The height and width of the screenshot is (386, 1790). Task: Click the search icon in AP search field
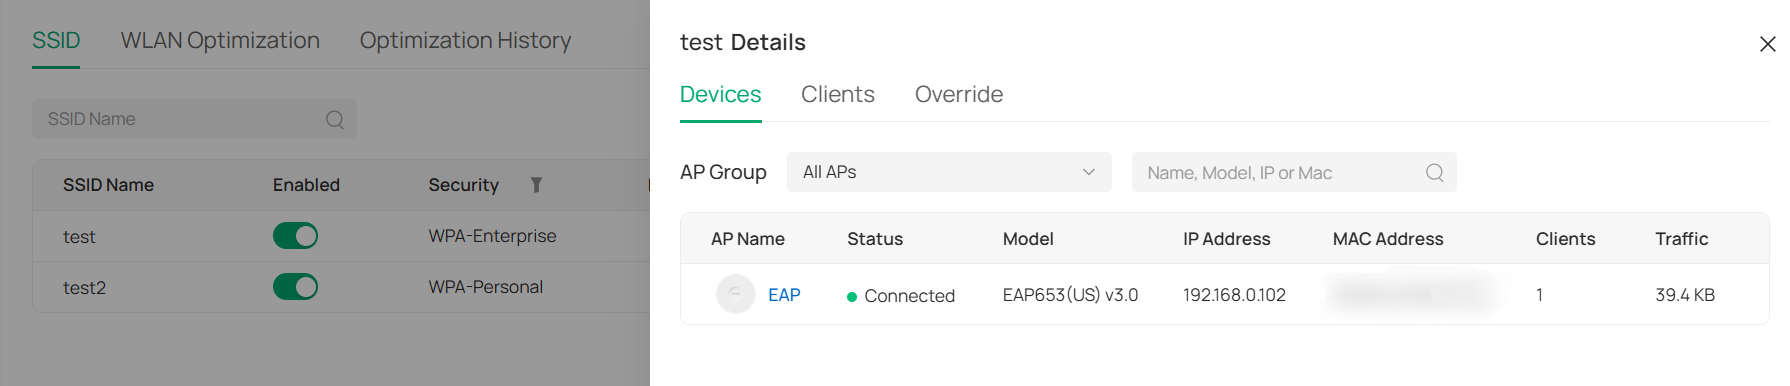(x=1434, y=172)
